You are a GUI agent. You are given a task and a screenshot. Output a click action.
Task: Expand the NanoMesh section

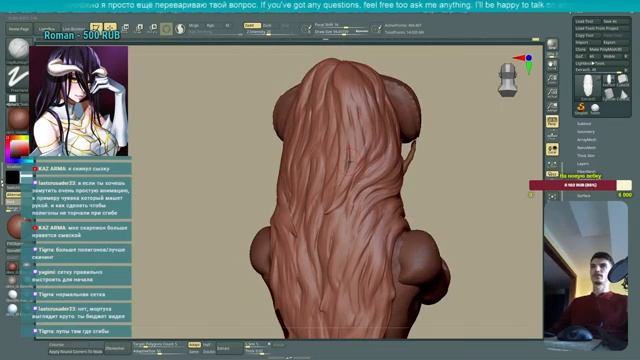(x=587, y=147)
